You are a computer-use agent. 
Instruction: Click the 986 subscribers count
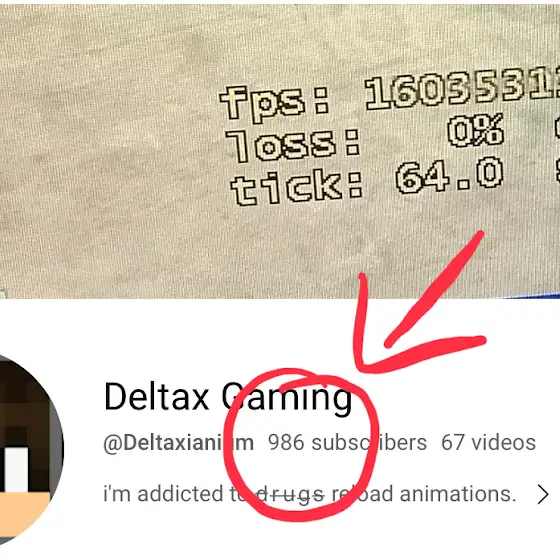tap(347, 443)
